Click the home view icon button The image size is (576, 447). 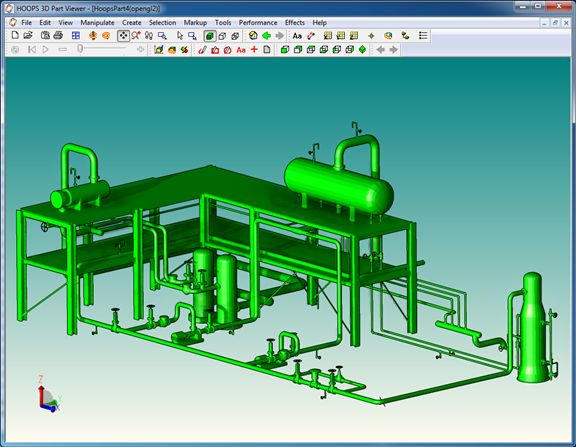pyautogui.click(x=253, y=36)
